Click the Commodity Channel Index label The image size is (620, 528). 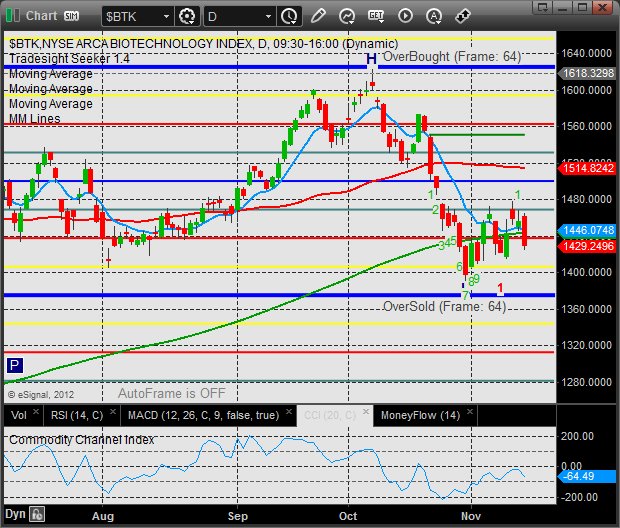[x=81, y=440]
